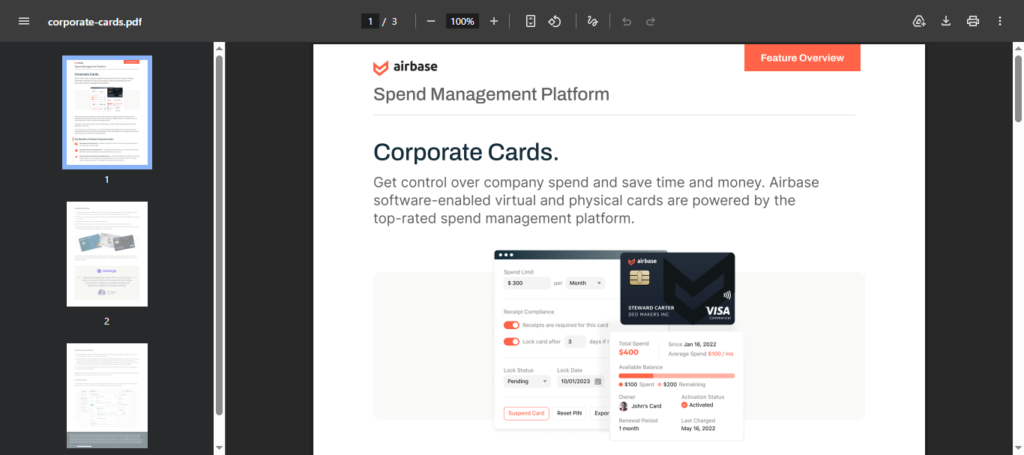Zoom out with the minus icon
1024x455 pixels.
[431, 21]
